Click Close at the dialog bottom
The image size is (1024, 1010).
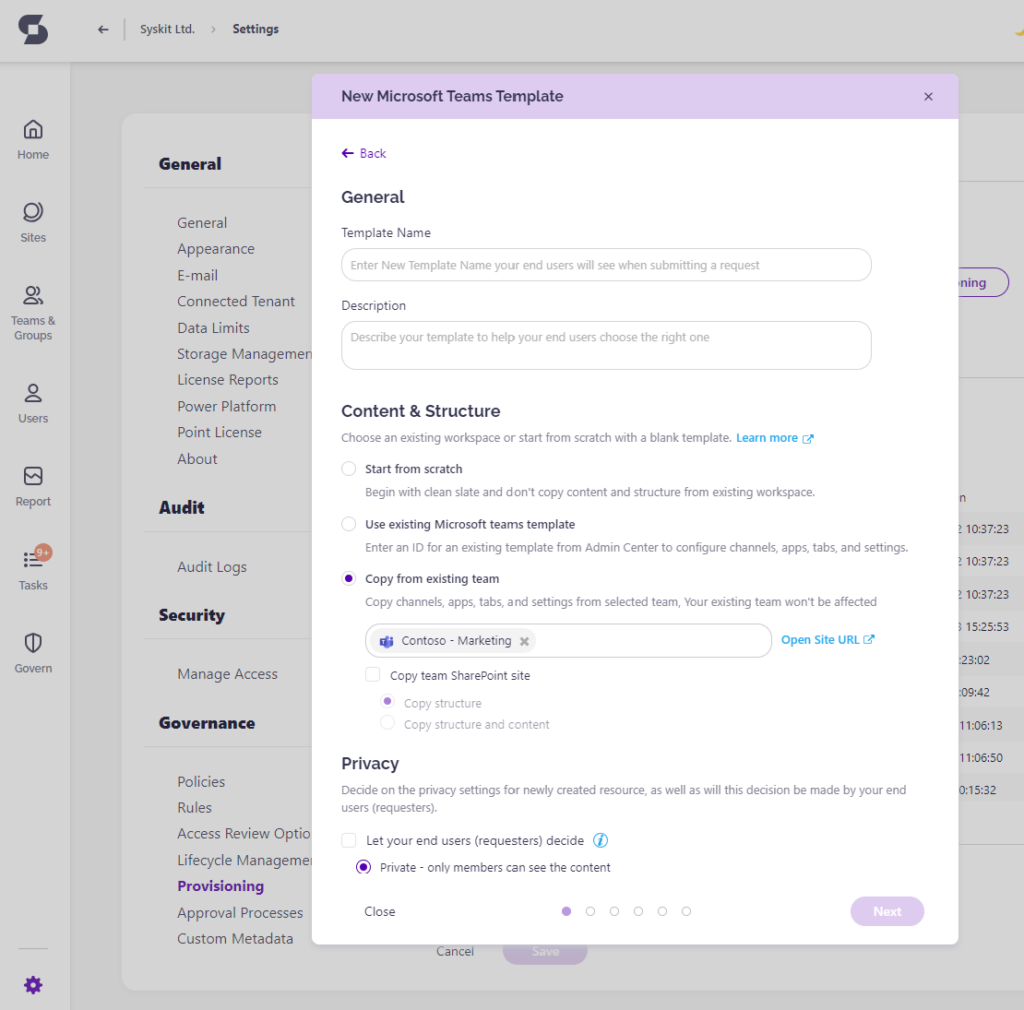(379, 911)
